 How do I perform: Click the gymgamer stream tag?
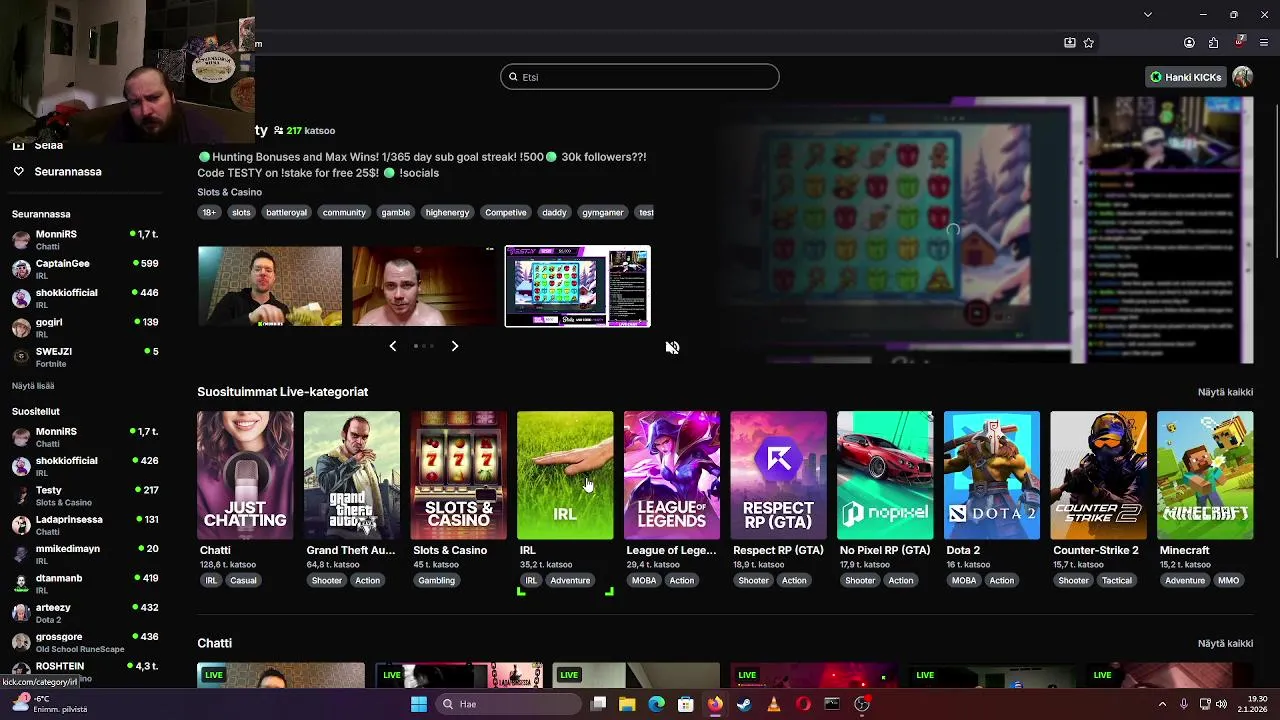coord(603,212)
